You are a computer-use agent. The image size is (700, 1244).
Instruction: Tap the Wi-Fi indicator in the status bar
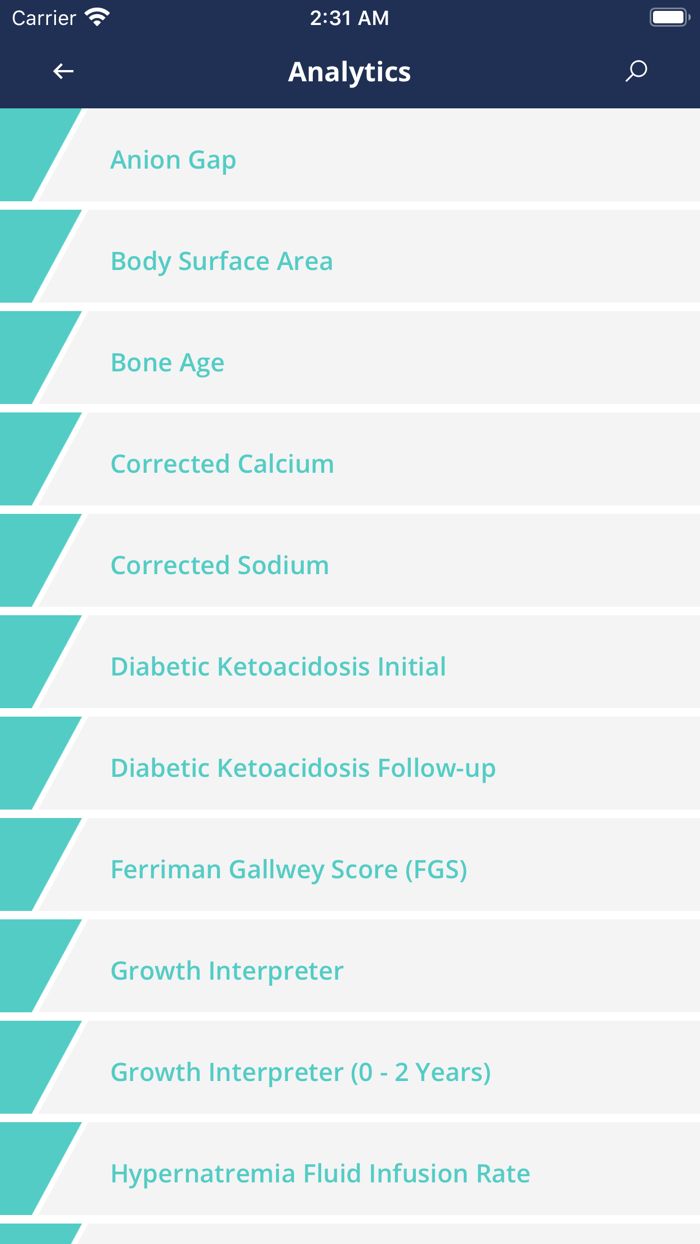tap(96, 16)
